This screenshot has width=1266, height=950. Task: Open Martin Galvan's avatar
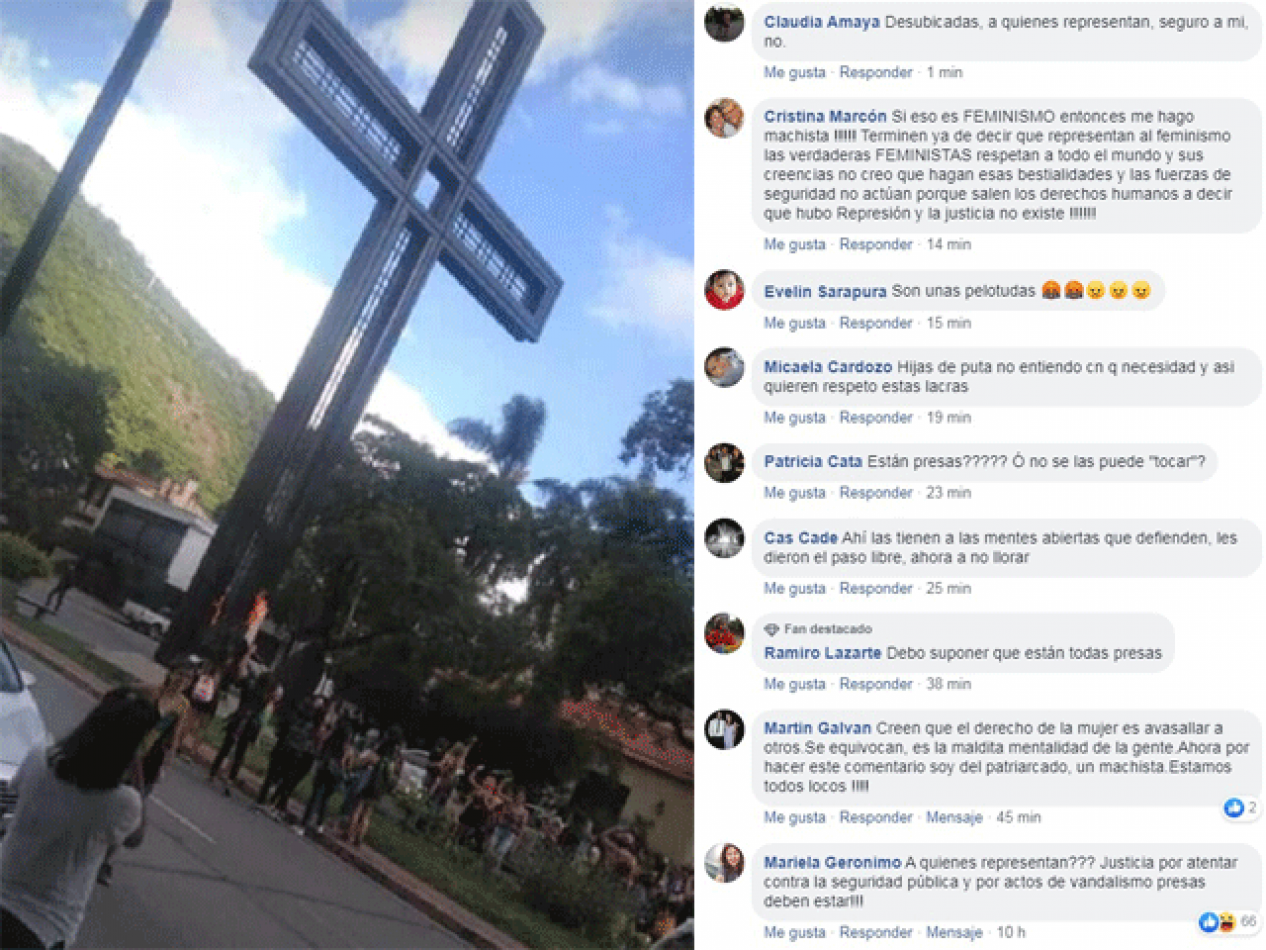[x=724, y=729]
